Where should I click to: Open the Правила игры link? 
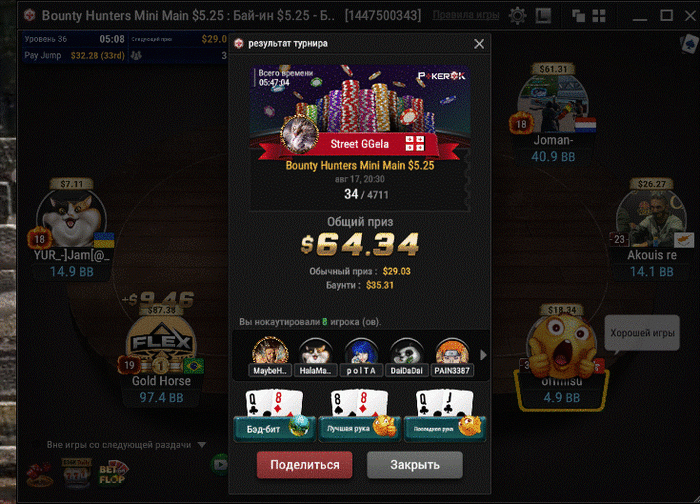[x=466, y=15]
